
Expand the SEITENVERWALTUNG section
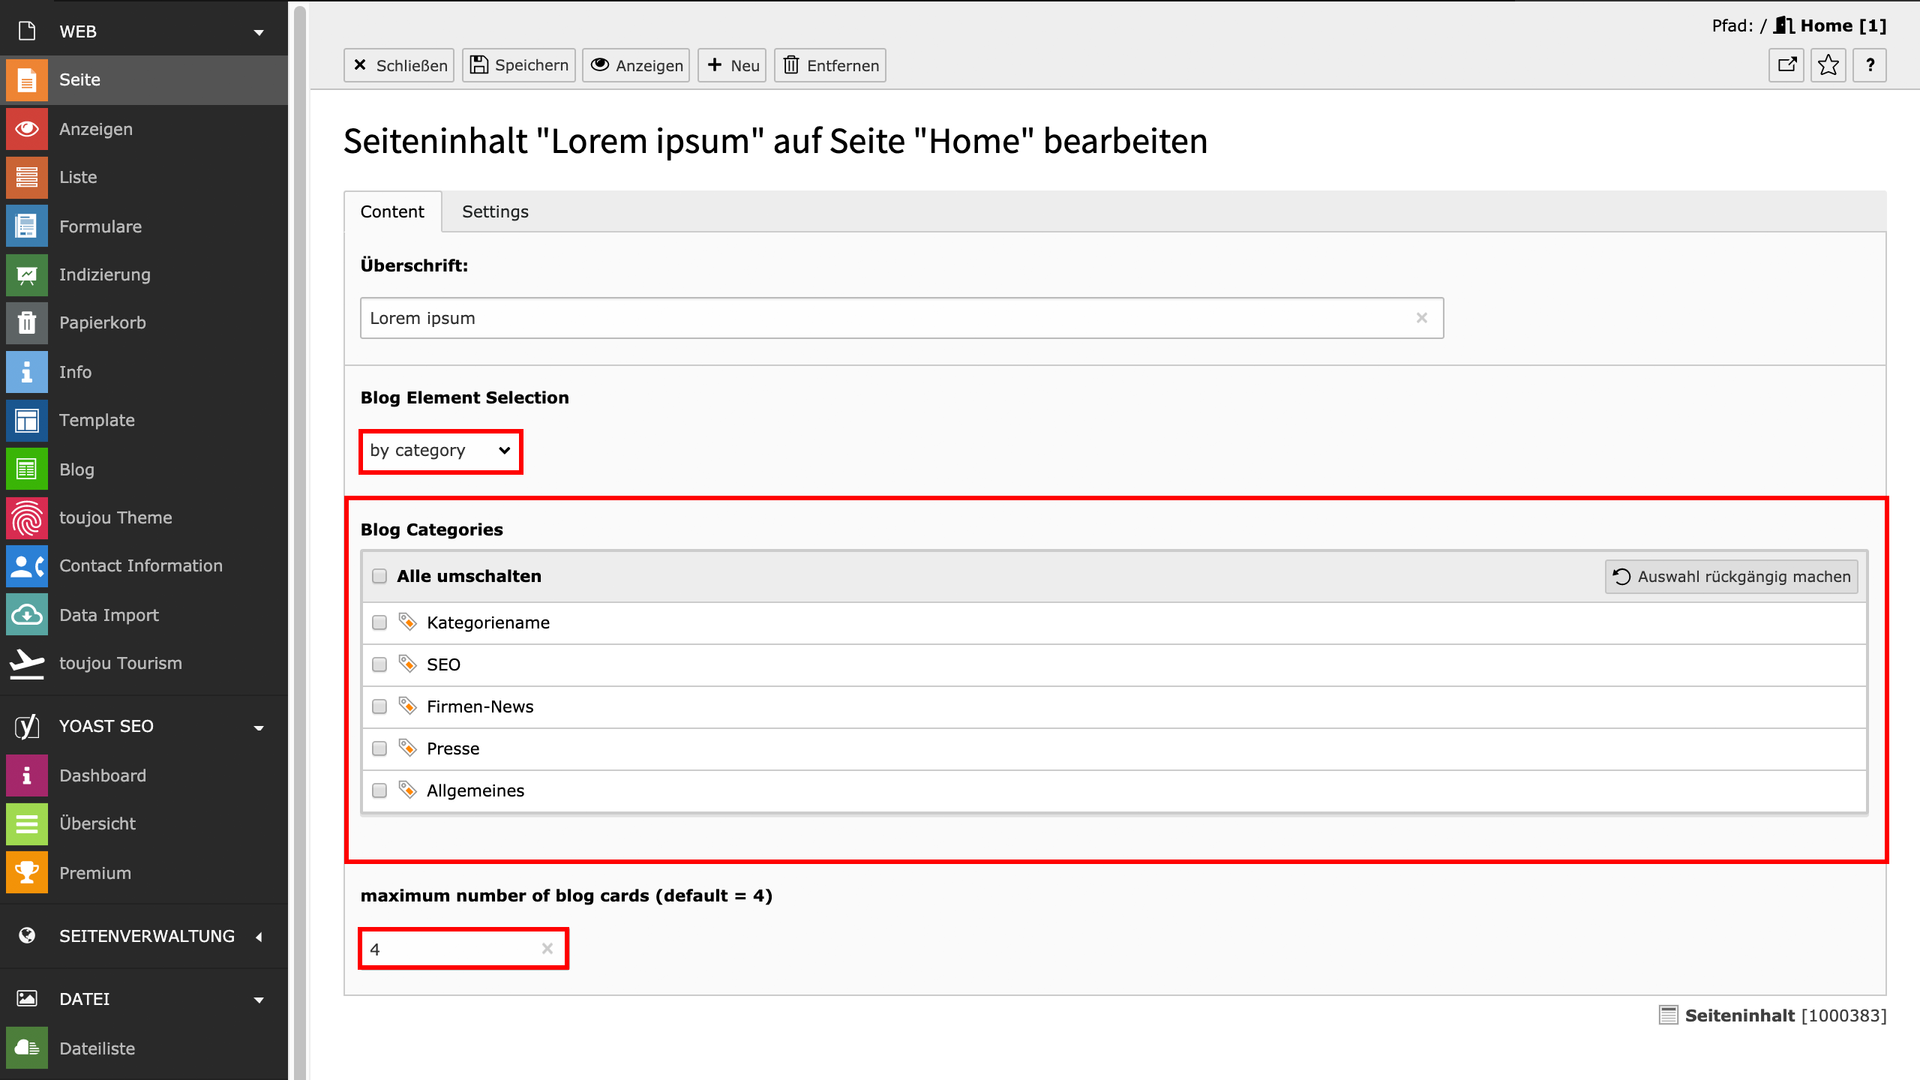tap(259, 937)
